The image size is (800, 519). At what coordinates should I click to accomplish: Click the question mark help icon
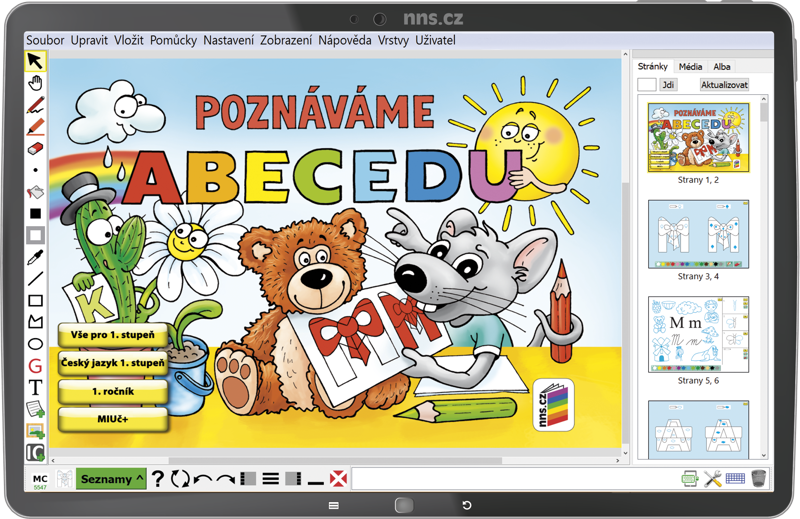point(158,479)
